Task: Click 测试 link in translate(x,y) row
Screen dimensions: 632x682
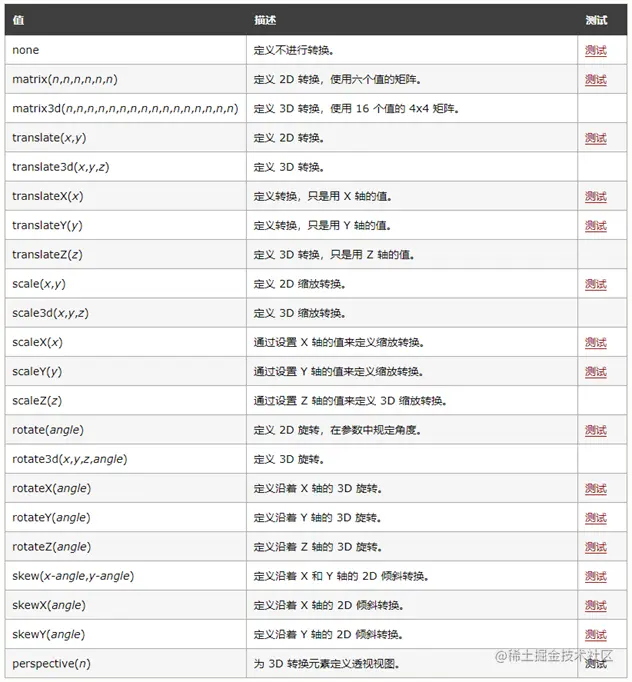Action: (596, 138)
